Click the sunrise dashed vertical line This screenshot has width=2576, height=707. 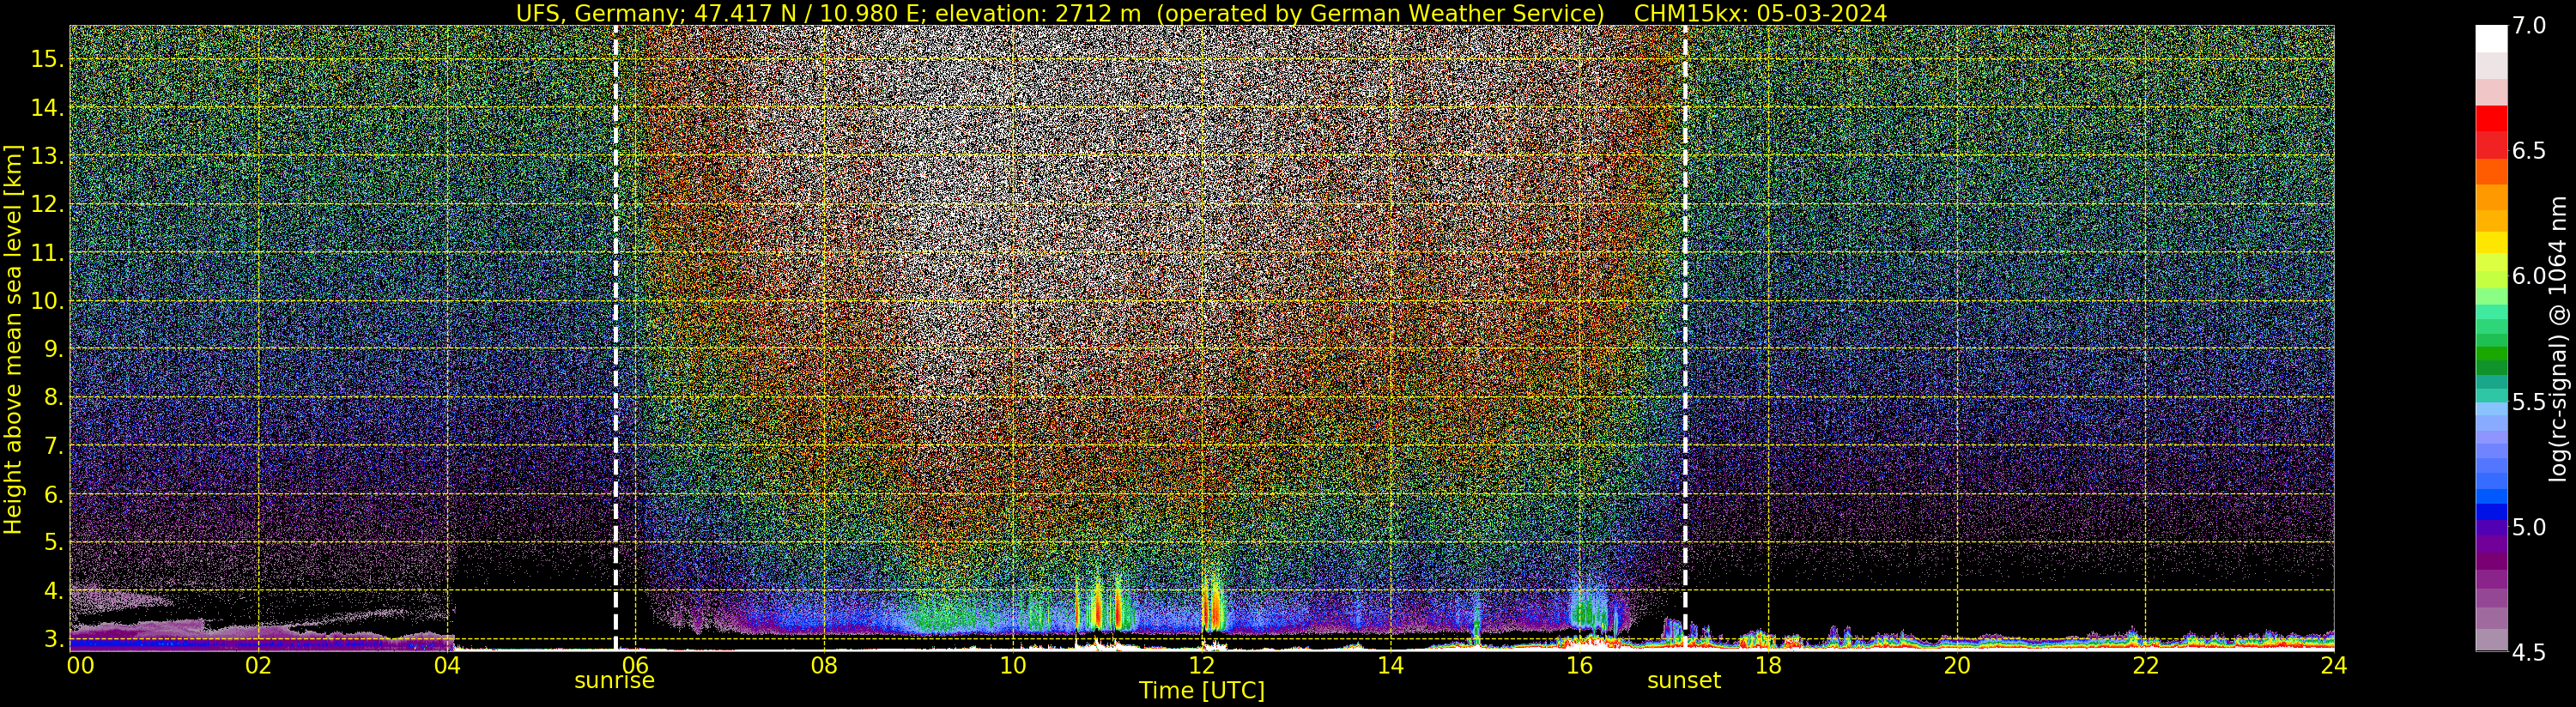click(x=615, y=338)
